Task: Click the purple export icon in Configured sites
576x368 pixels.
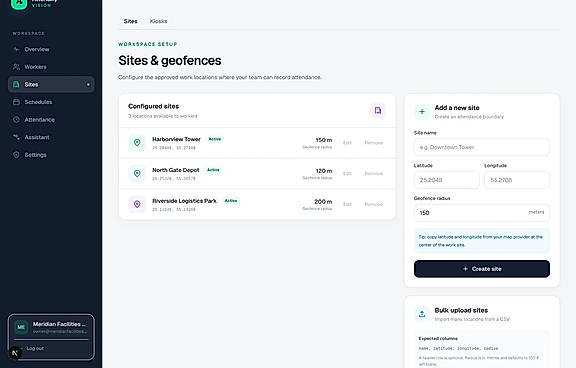Action: 378,111
